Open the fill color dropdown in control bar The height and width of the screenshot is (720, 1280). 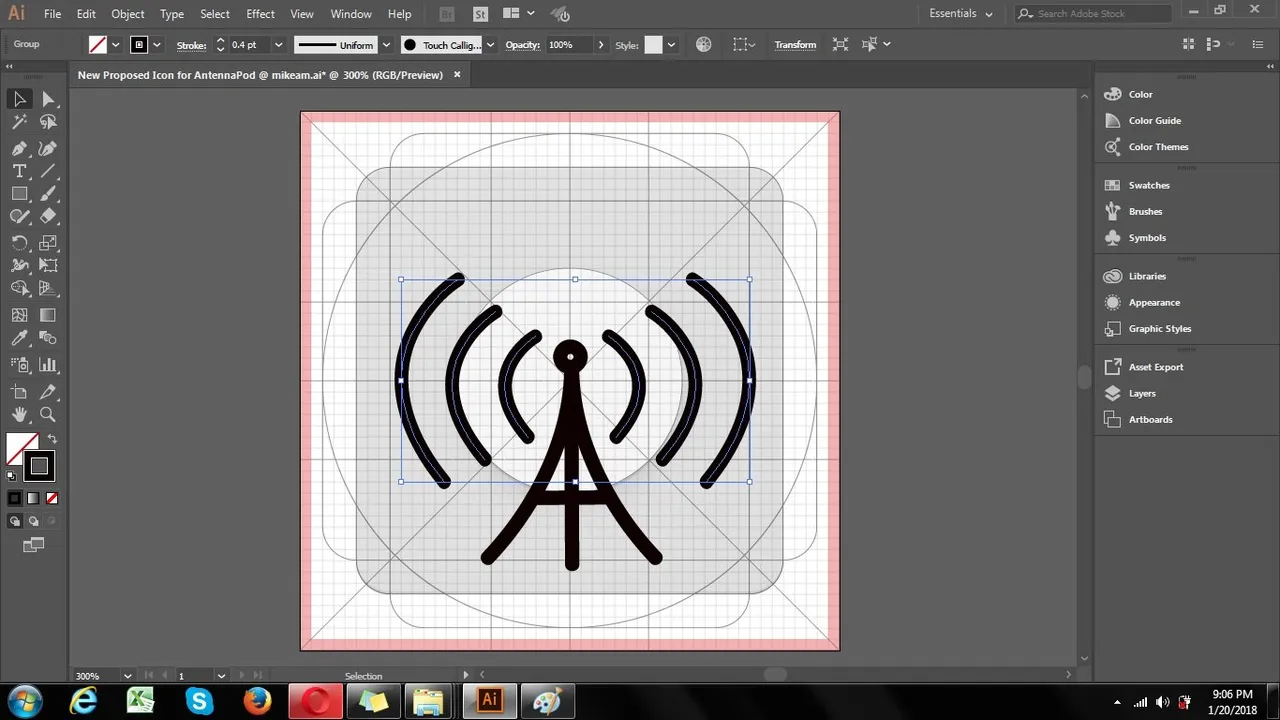(x=116, y=45)
